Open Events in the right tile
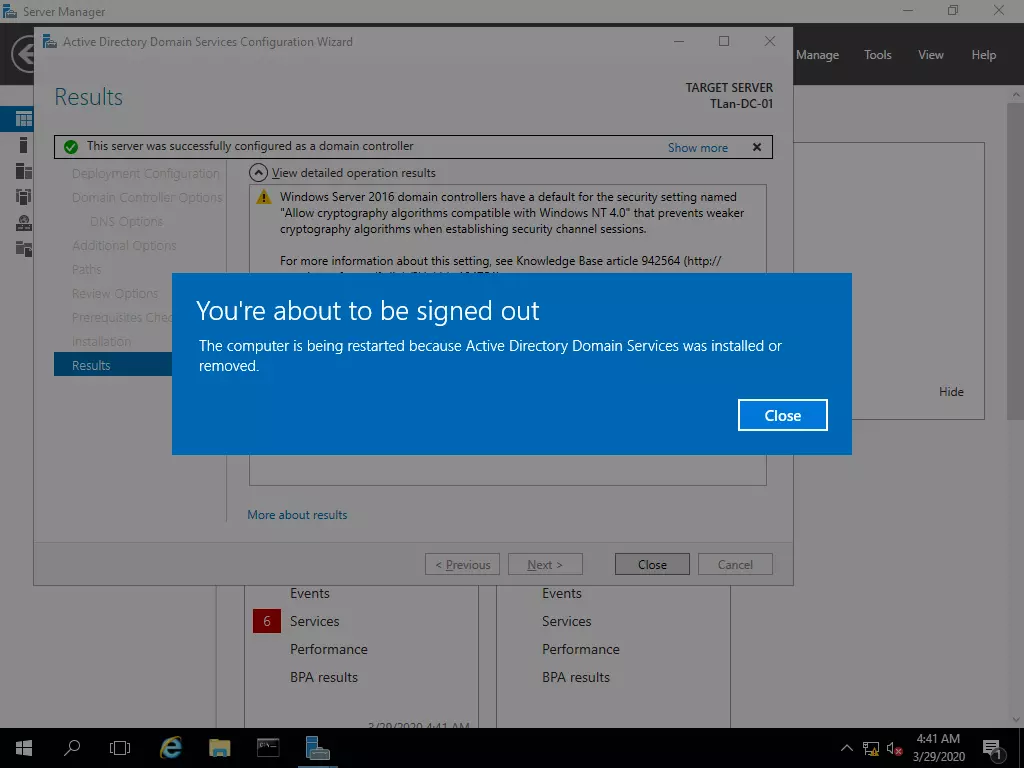This screenshot has width=1024, height=768. click(x=562, y=593)
